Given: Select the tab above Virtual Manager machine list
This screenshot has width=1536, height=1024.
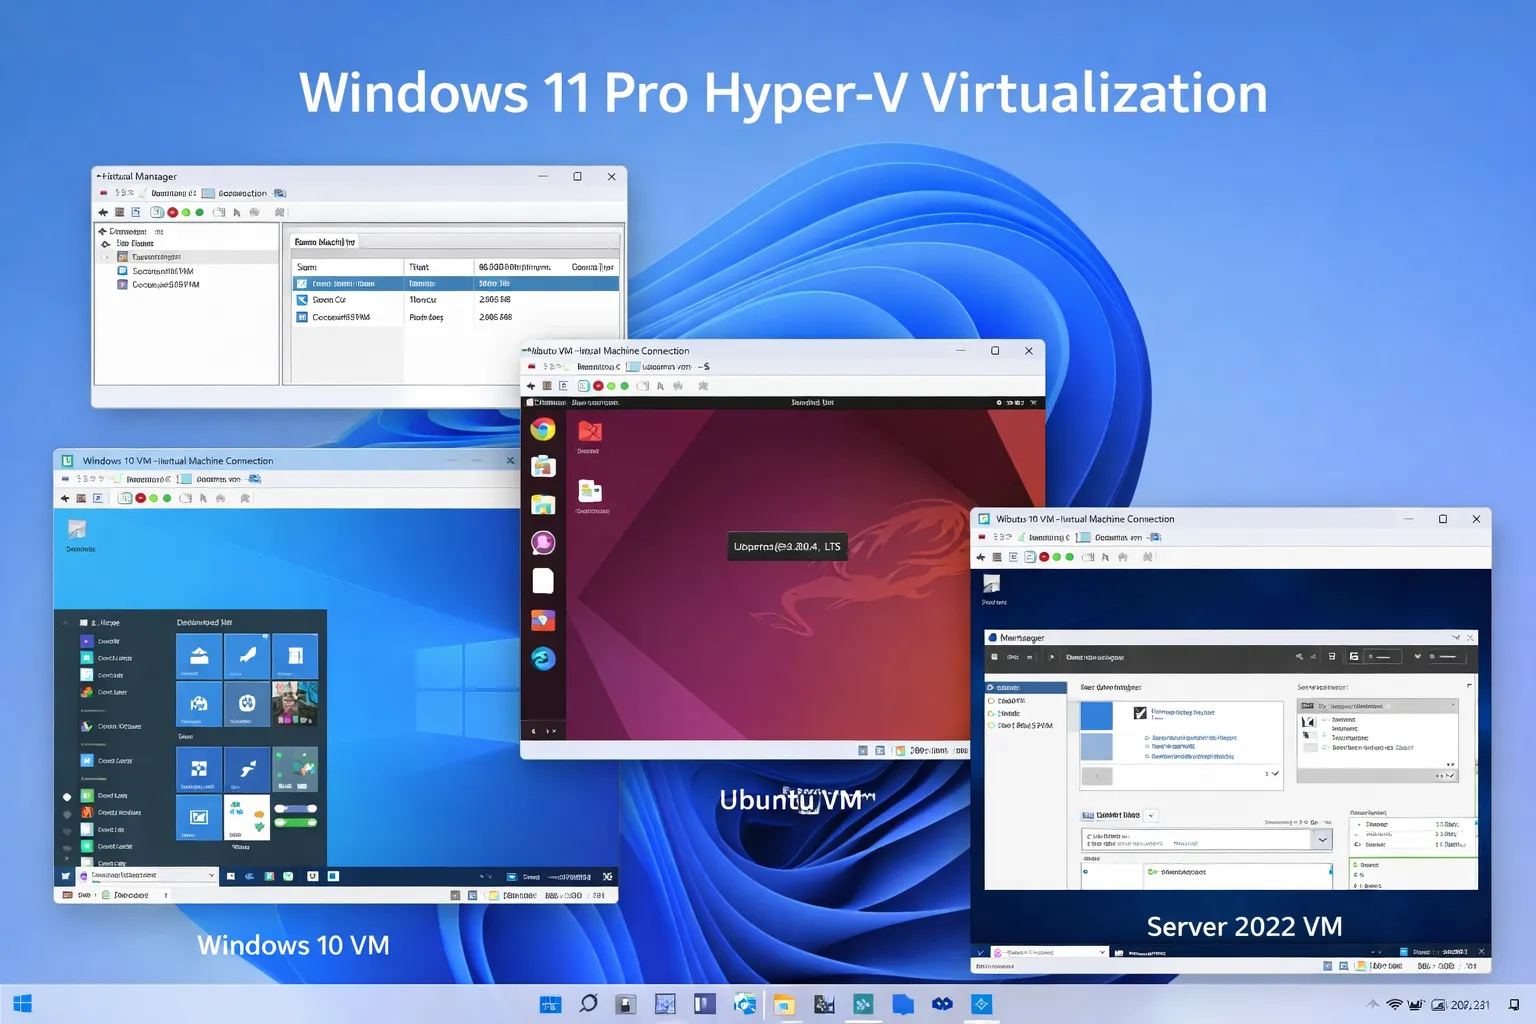Looking at the screenshot, I should pos(325,242).
